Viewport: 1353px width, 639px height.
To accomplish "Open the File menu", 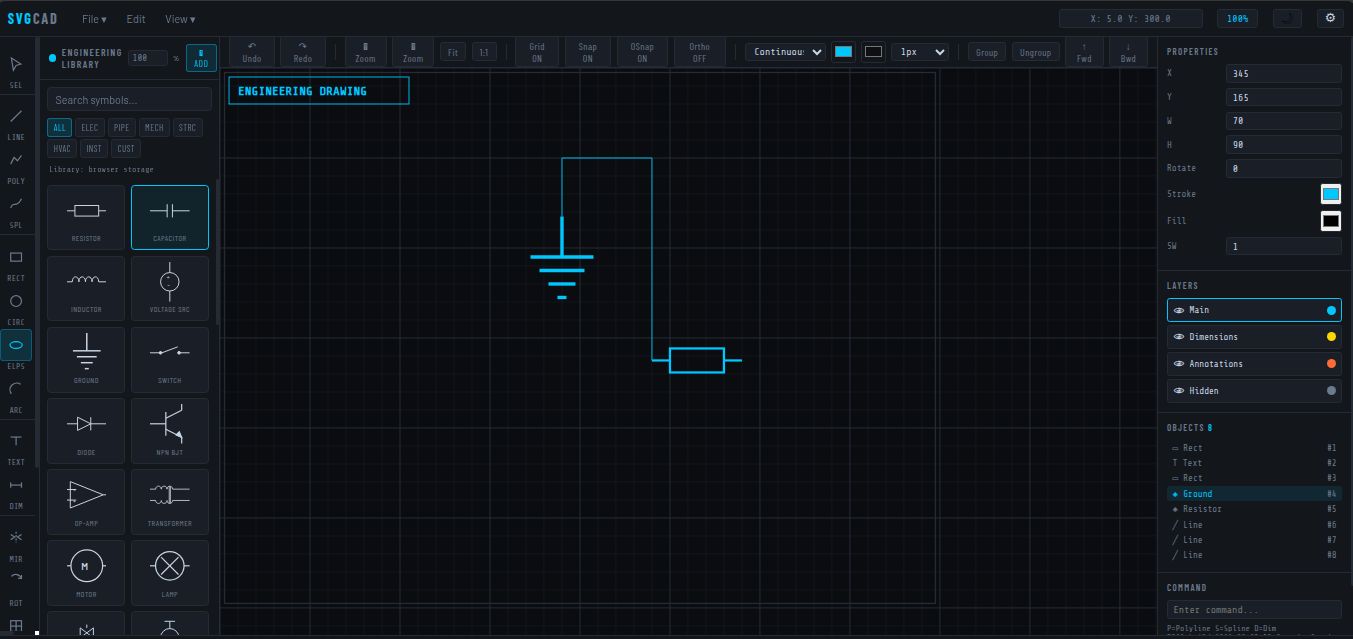I will 94,19.
